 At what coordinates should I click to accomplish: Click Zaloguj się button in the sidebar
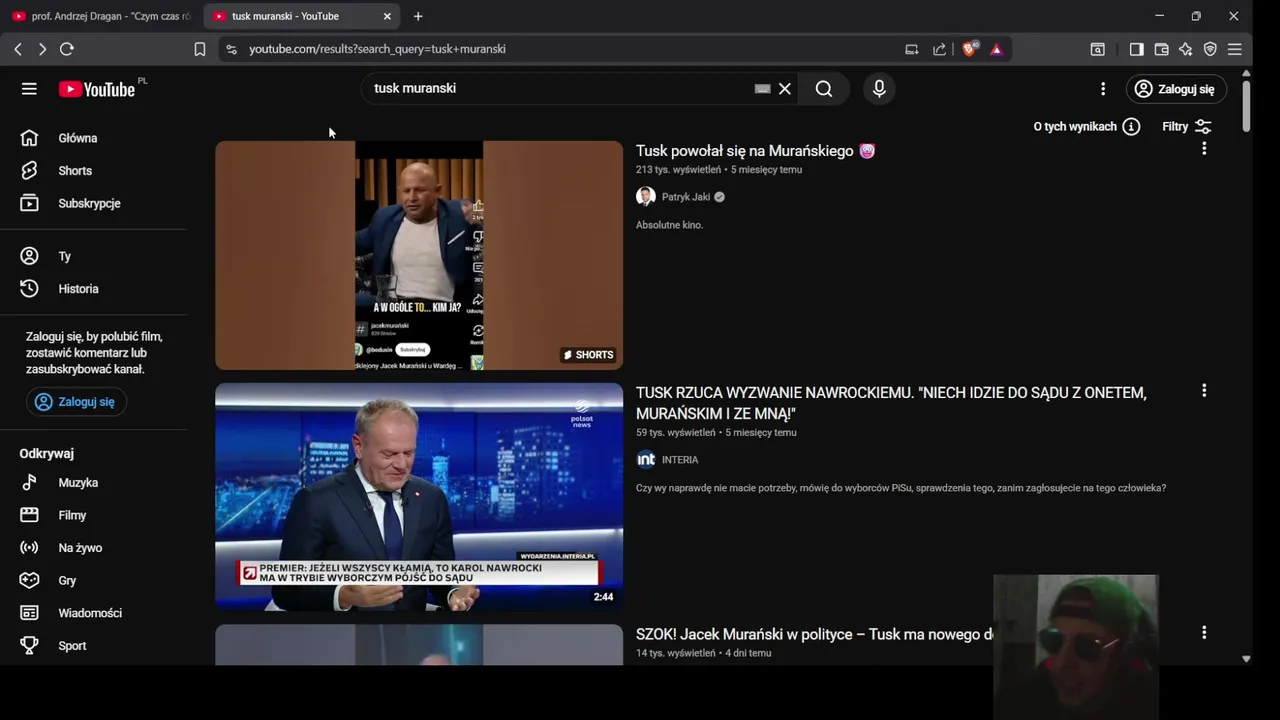click(x=76, y=402)
